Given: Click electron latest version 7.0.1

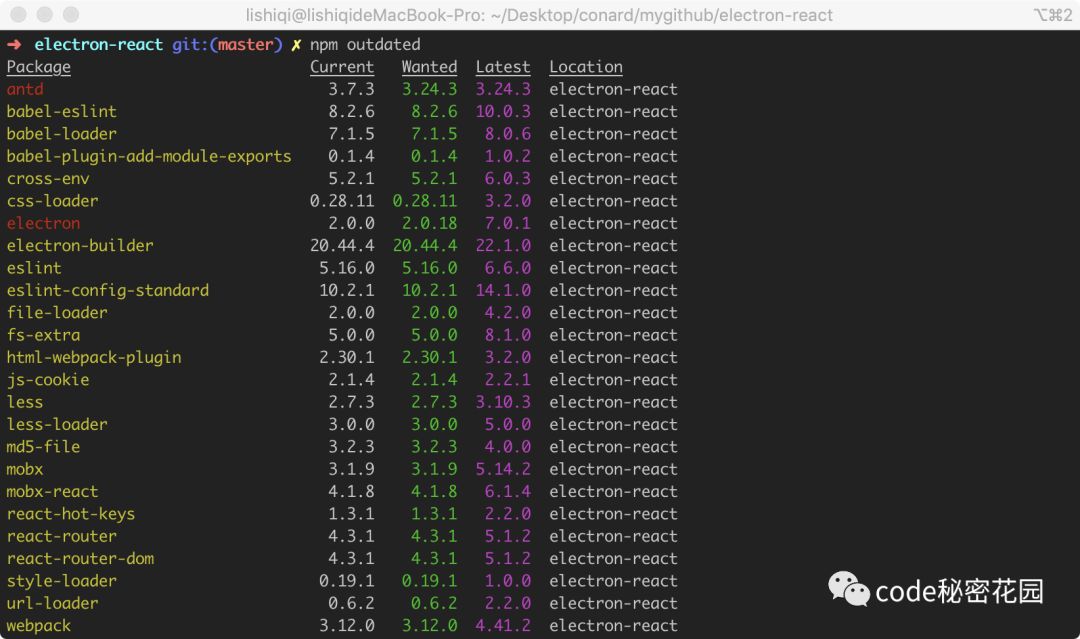Looking at the screenshot, I should [508, 223].
